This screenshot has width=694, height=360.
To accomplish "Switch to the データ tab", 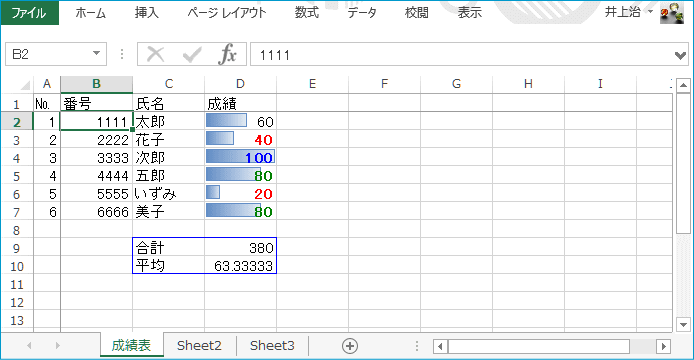I will 362,13.
